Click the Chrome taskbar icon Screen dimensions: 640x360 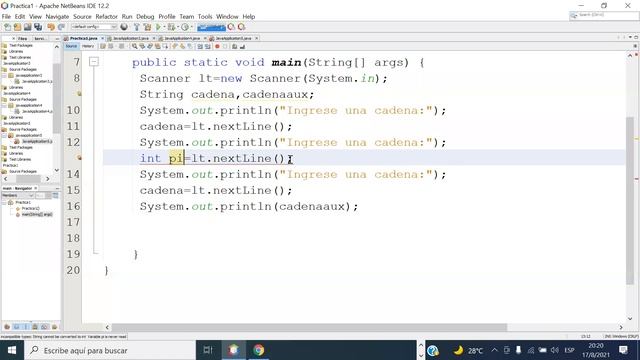click(x=258, y=350)
